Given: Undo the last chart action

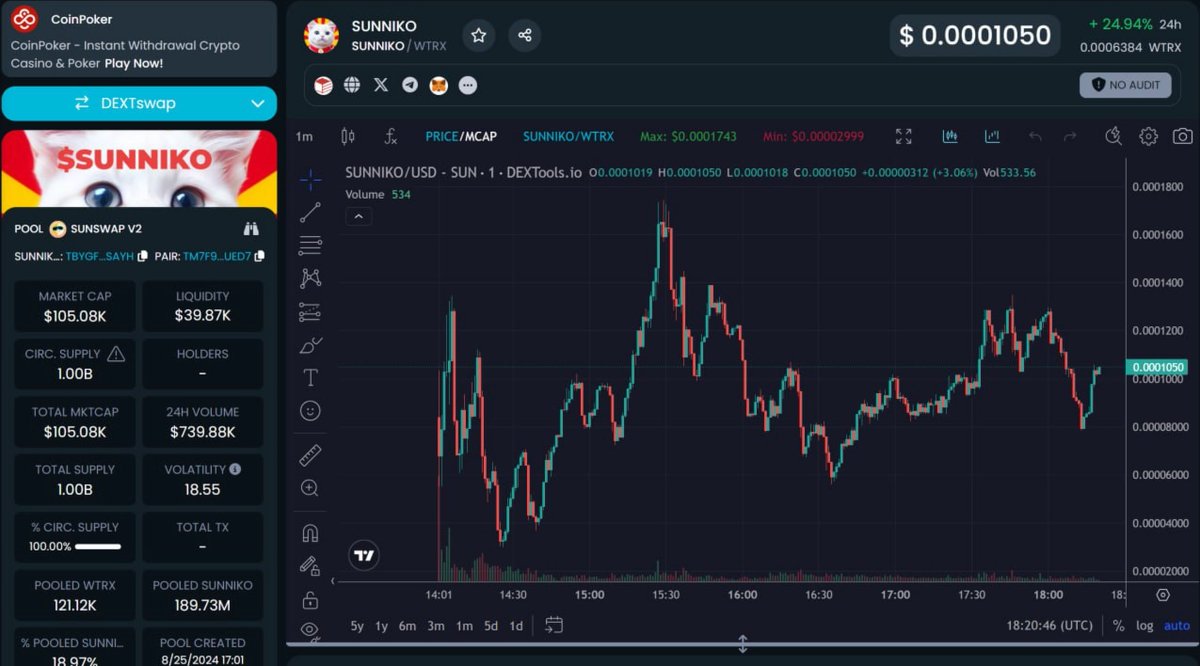Looking at the screenshot, I should (x=1034, y=136).
